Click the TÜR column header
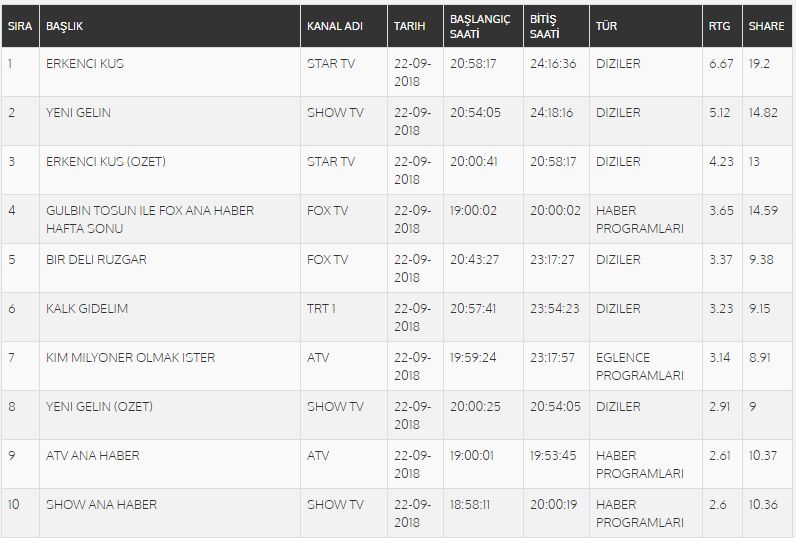796x538 pixels. coord(606,26)
